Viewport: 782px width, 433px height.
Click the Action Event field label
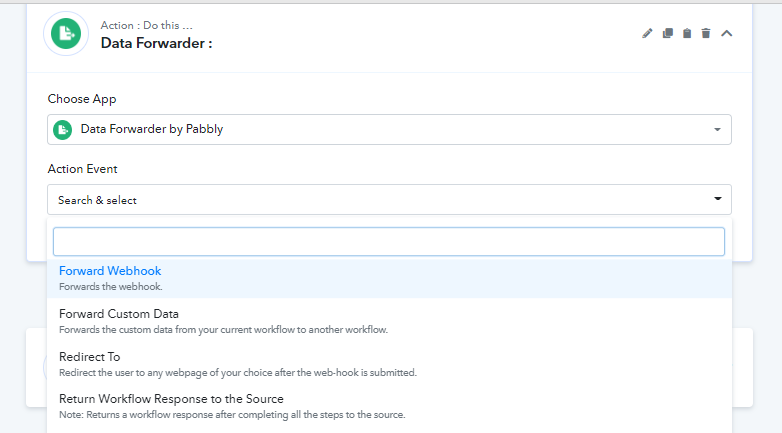(82, 169)
